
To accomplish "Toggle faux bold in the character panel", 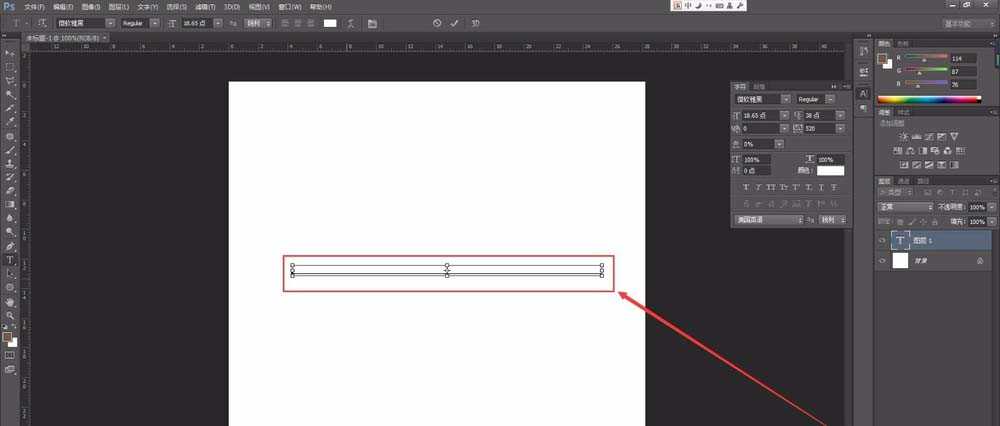I will click(746, 187).
